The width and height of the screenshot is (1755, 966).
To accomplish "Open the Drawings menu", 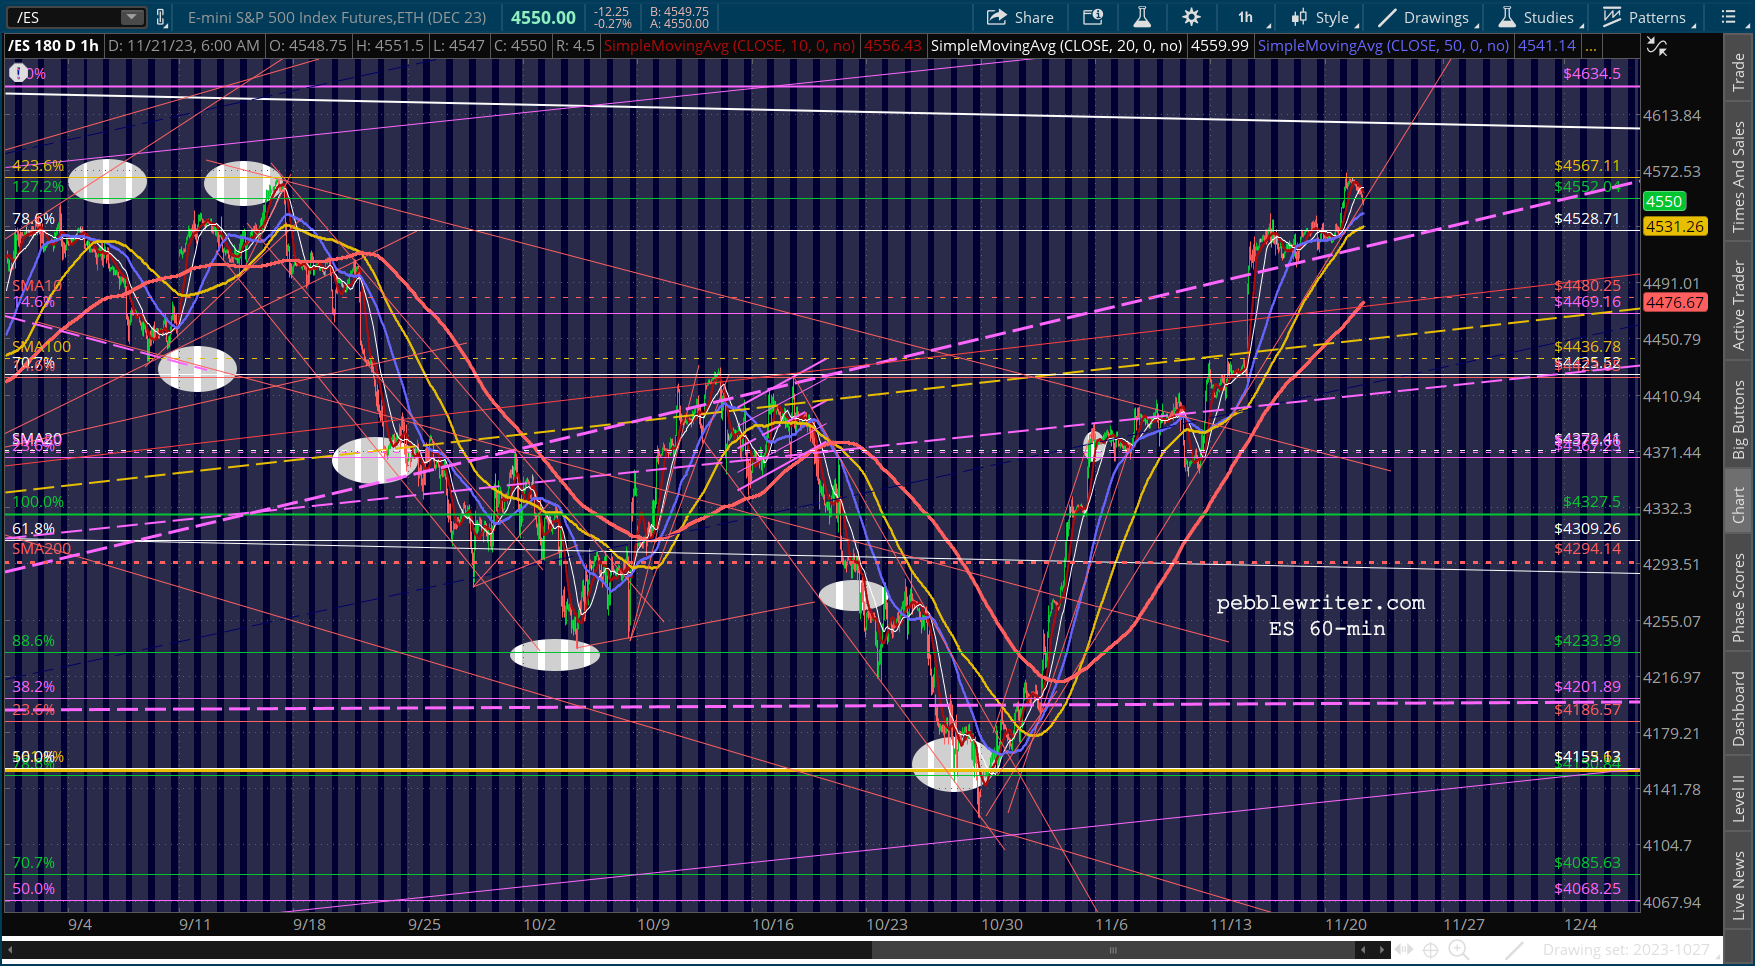I will (x=1426, y=17).
